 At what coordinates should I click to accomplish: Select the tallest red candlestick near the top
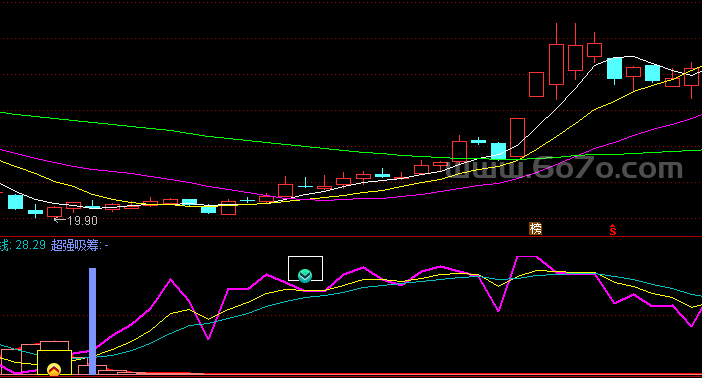556,62
